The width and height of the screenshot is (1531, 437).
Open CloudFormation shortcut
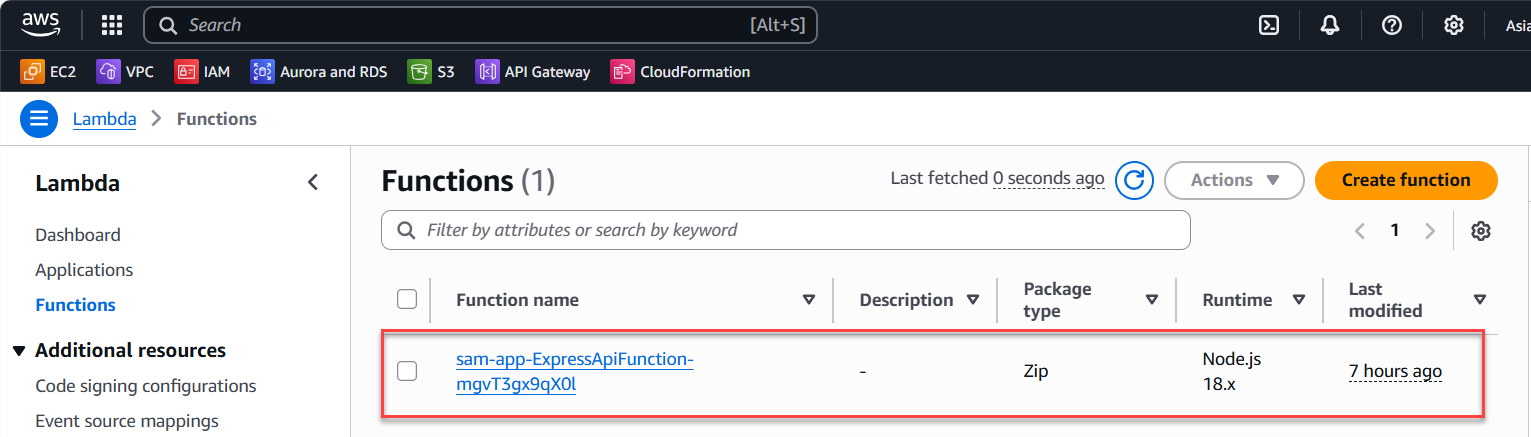tap(680, 72)
